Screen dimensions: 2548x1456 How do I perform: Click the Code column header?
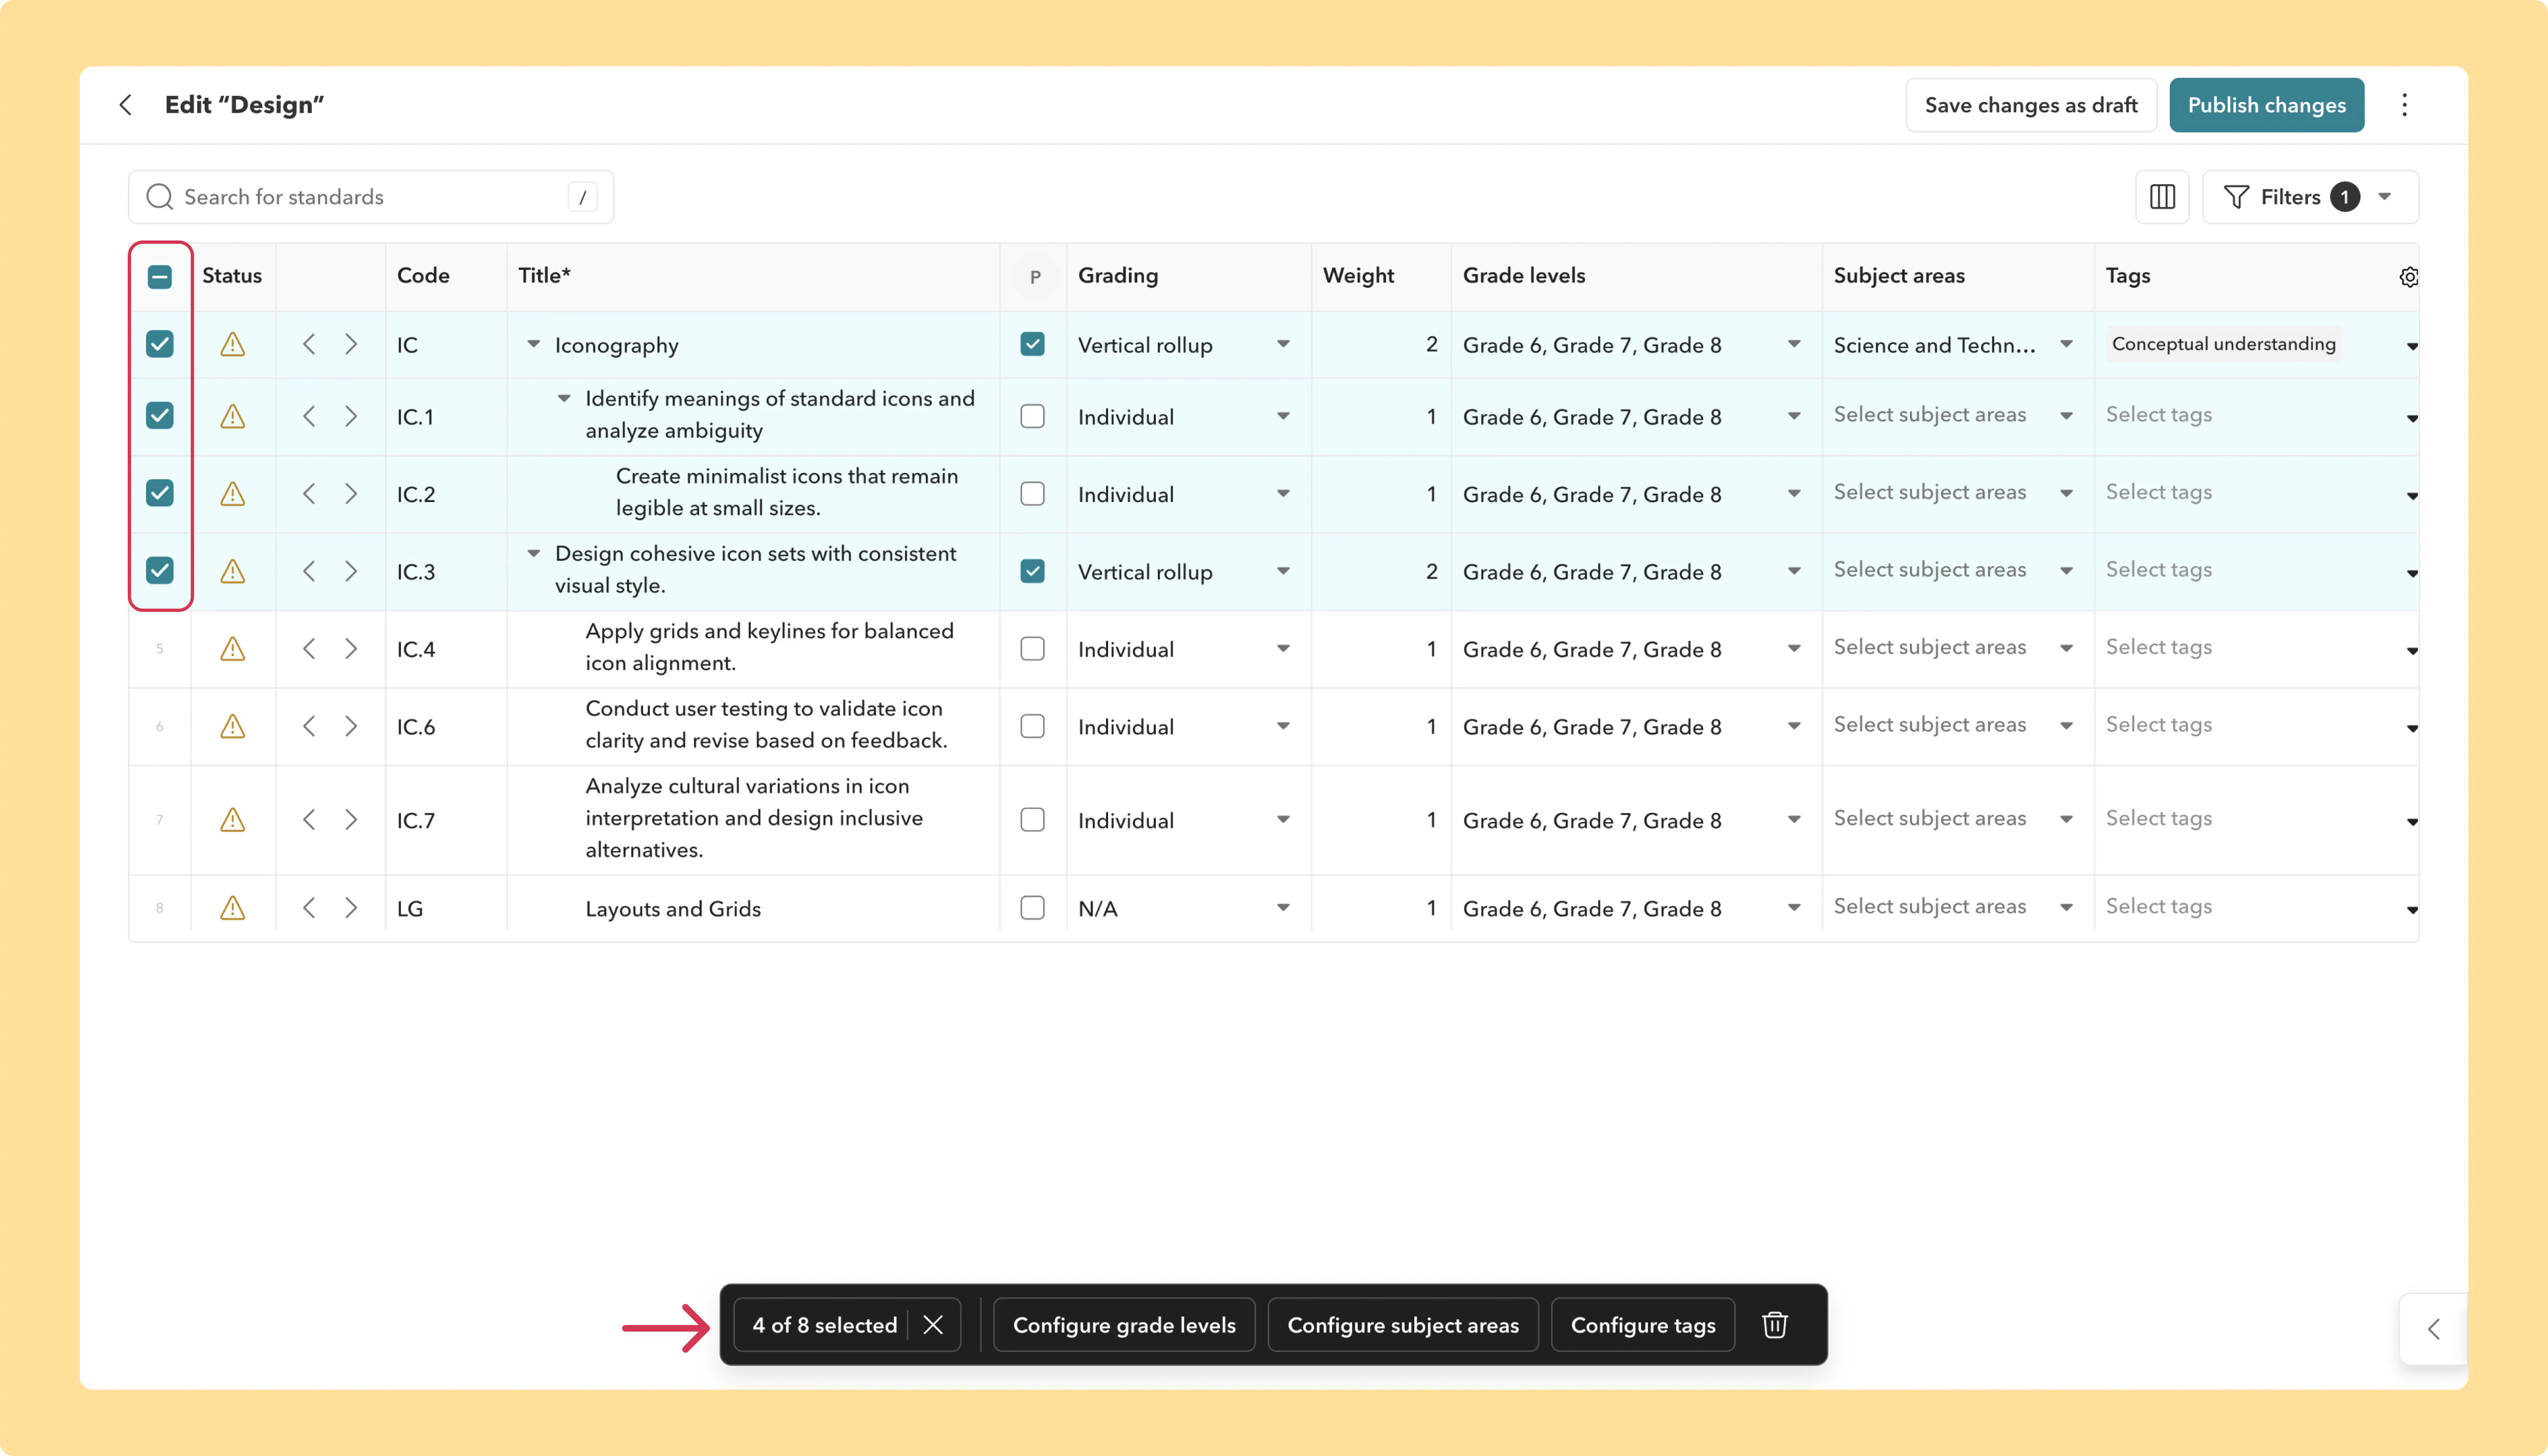click(x=423, y=276)
